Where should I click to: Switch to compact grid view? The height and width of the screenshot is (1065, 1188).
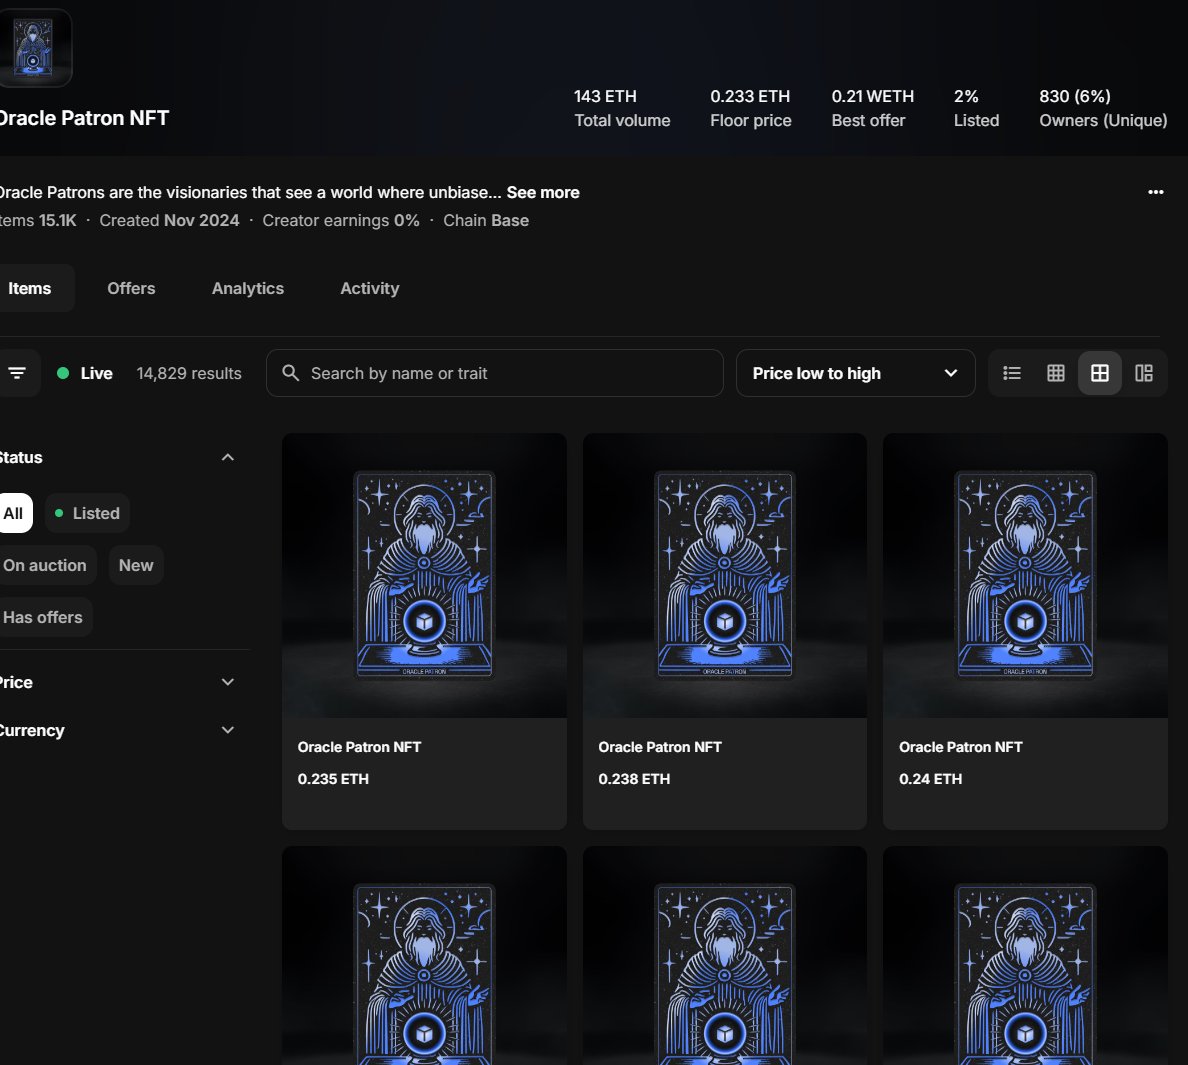[1055, 373]
